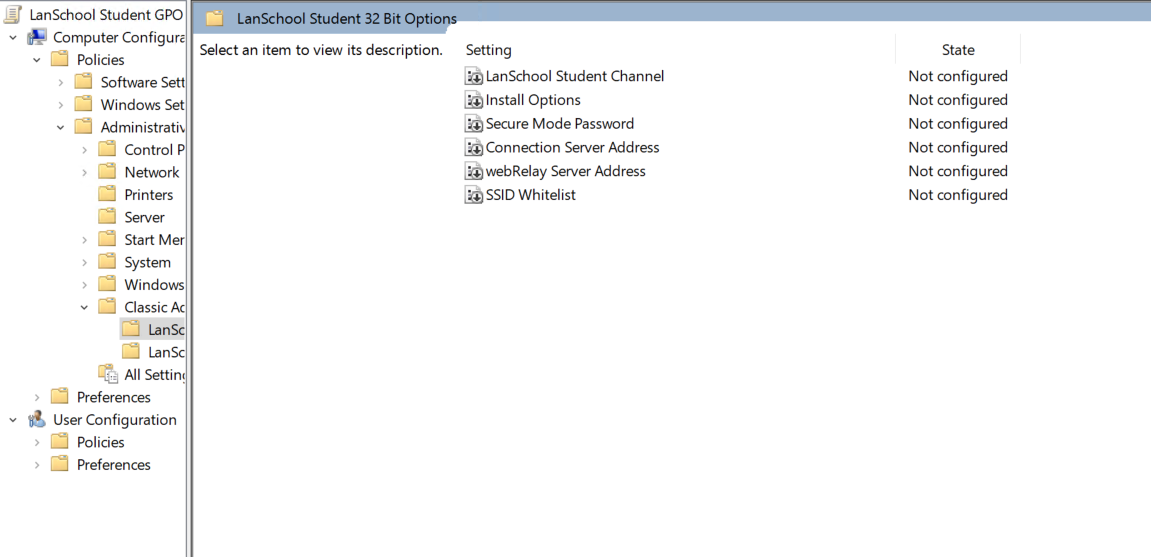Screen dimensions: 1151x557
Task: Select the Classic Ac tree label
Action: tap(154, 307)
